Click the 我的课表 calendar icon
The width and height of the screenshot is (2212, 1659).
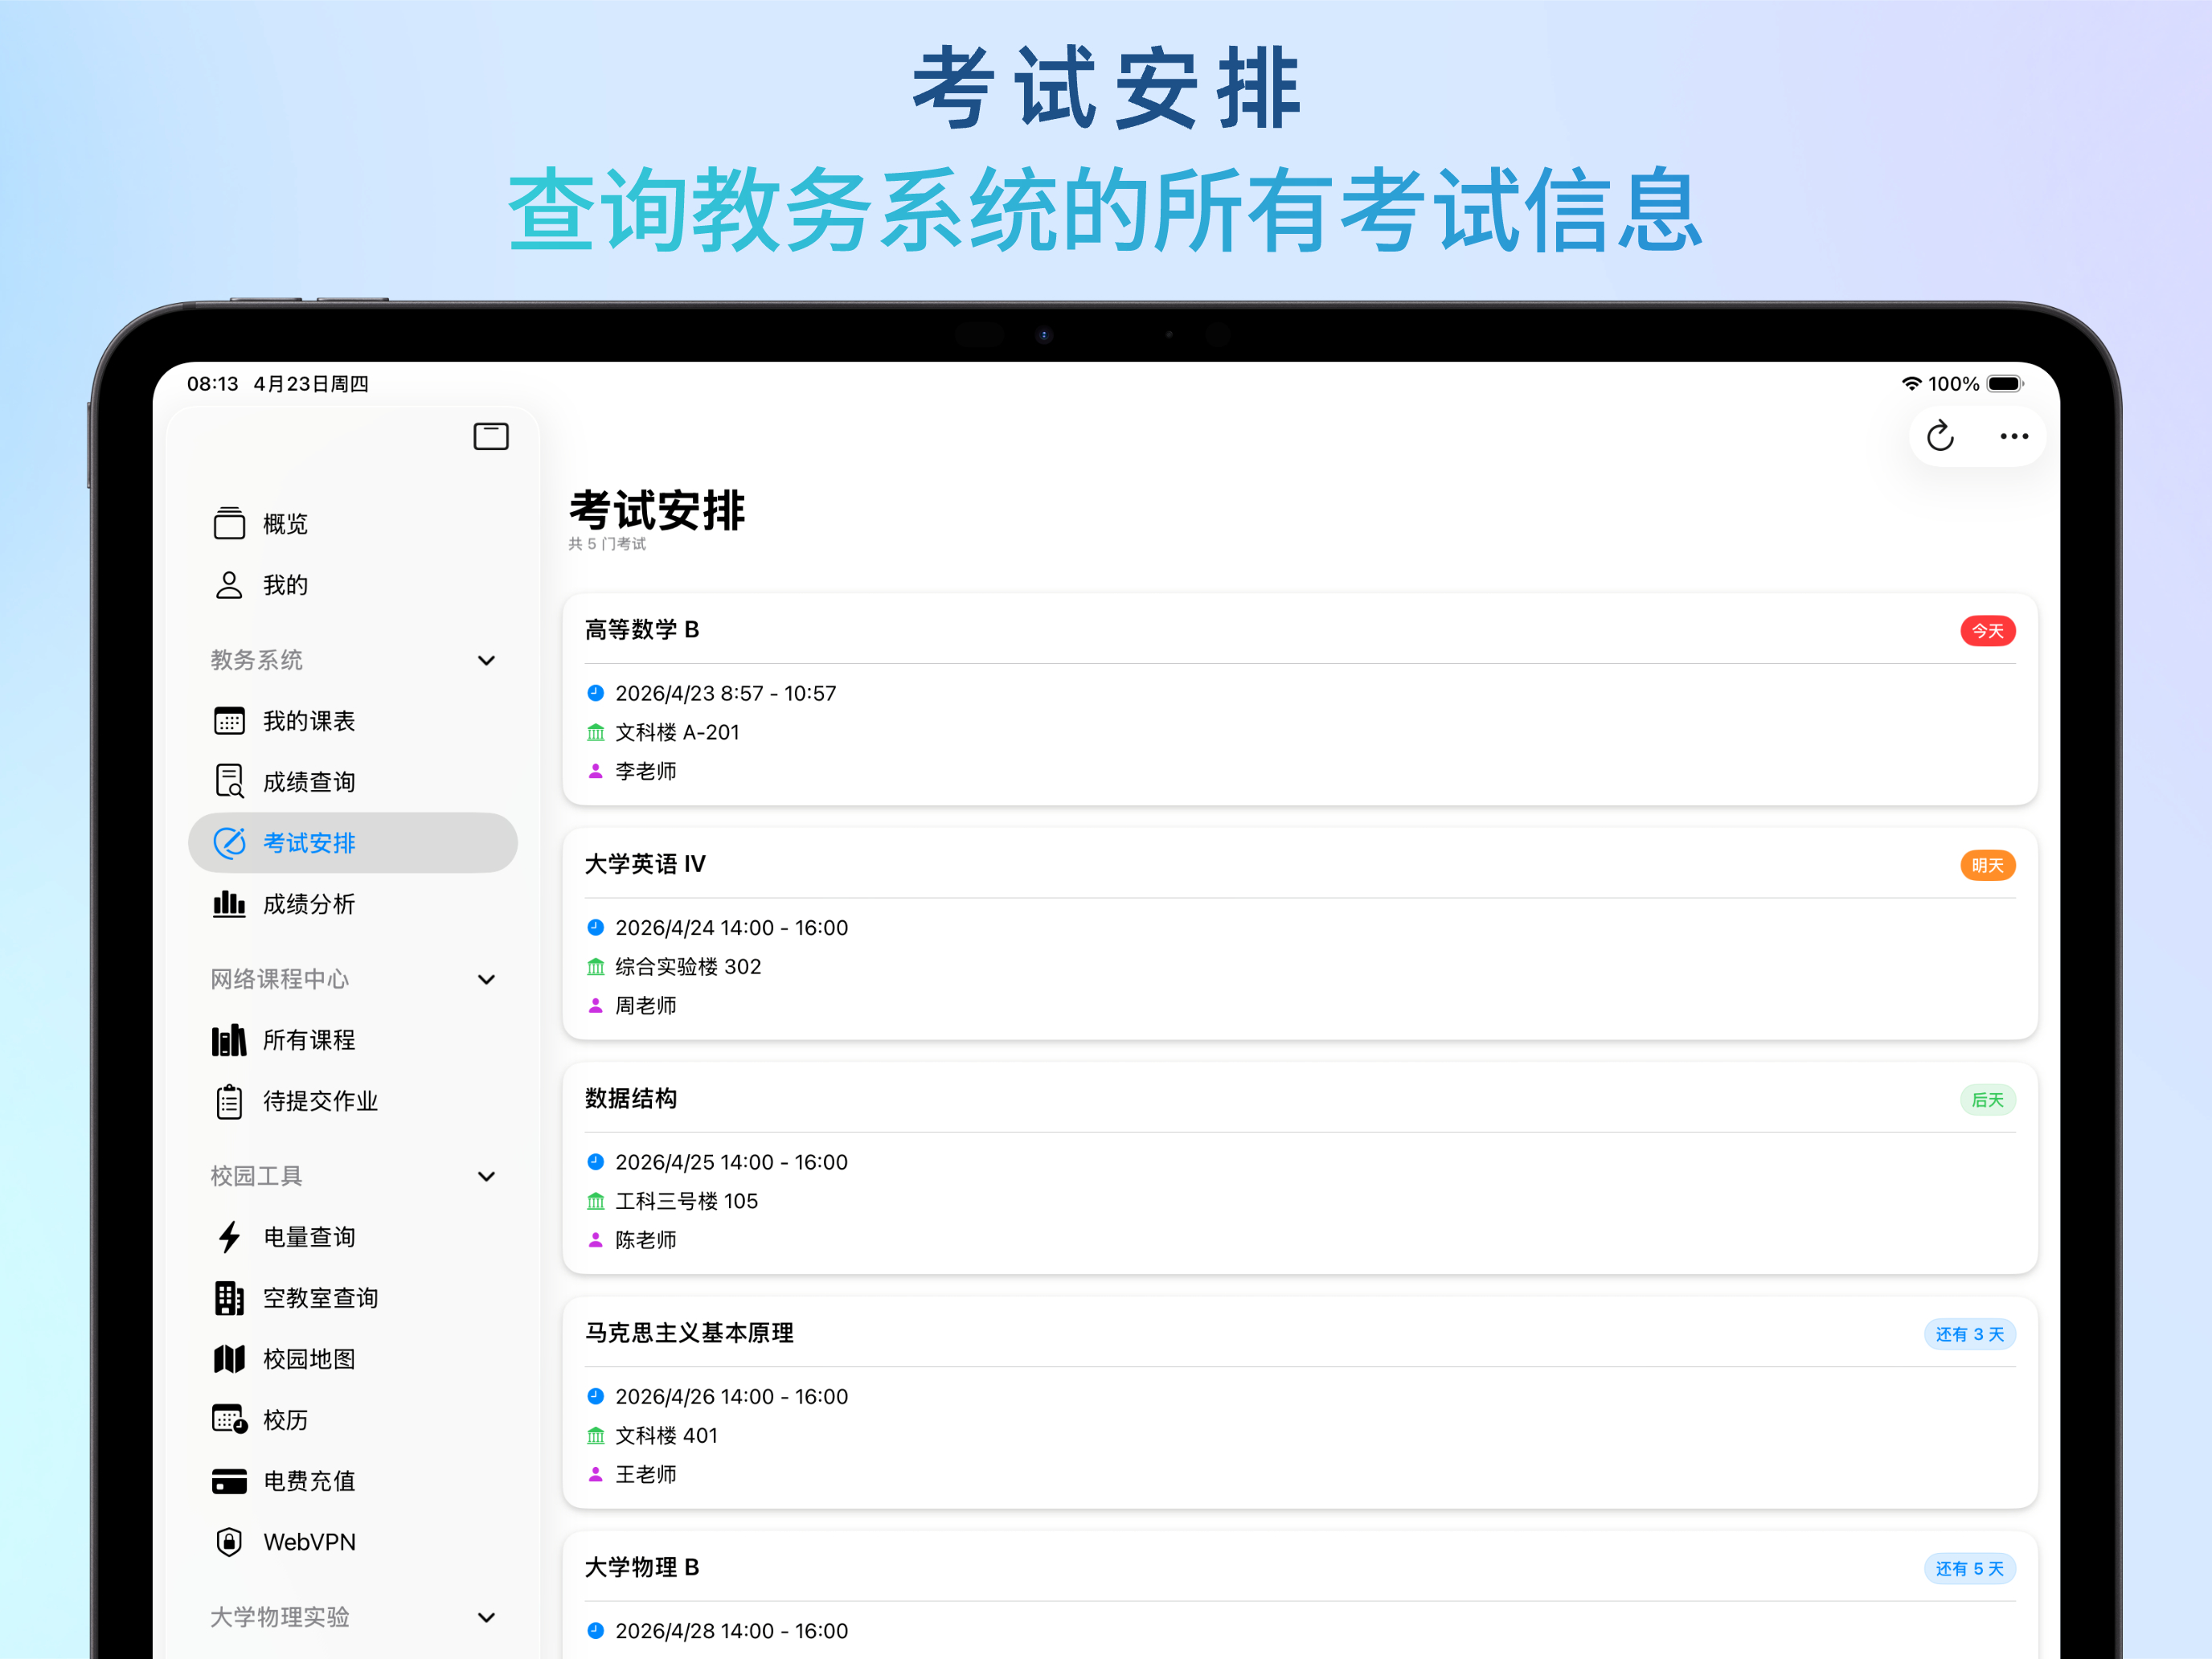[229, 721]
